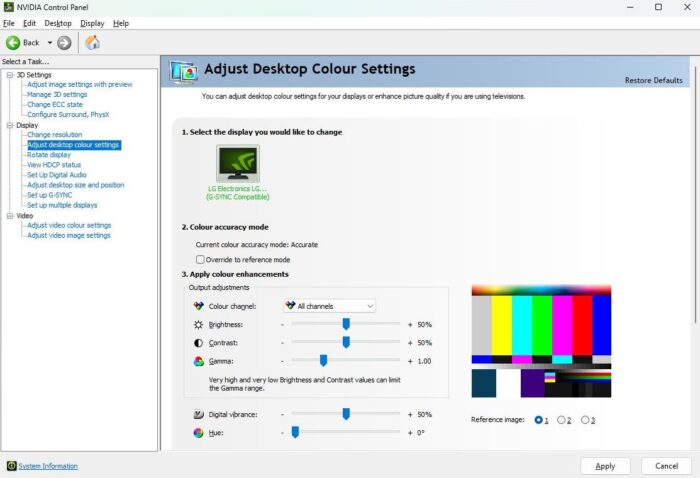Open View HDCP status

pyautogui.click(x=54, y=165)
